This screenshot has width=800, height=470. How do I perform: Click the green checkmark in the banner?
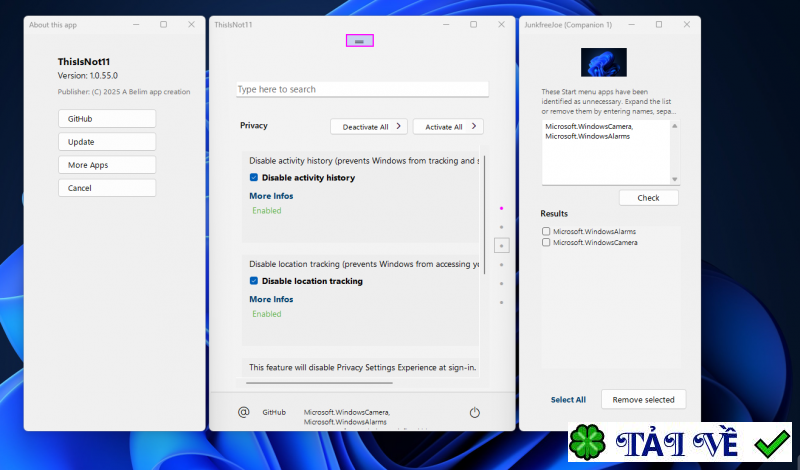point(771,444)
